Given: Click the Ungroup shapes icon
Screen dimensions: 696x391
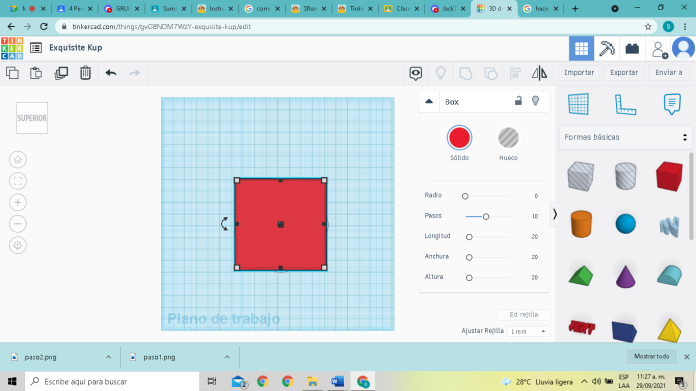Looking at the screenshot, I should tap(490, 73).
